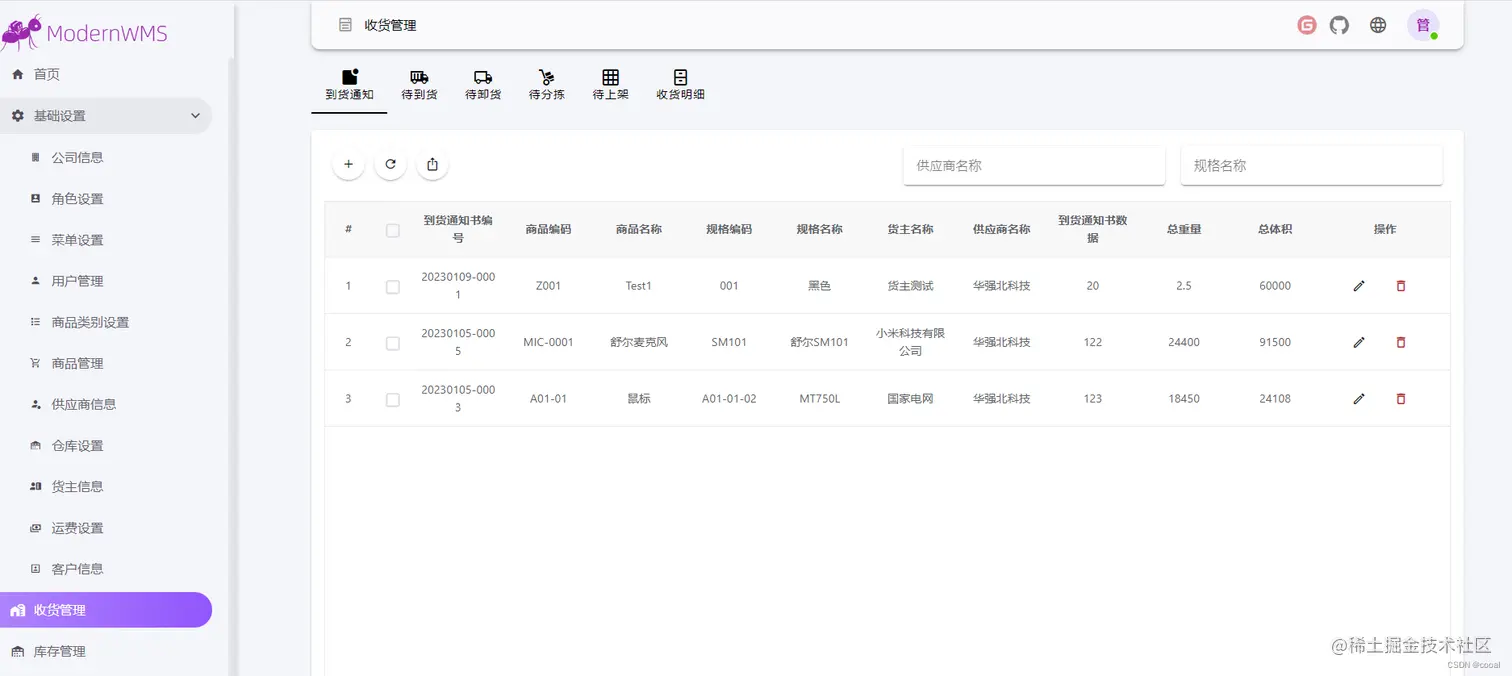Toggle the select-all header checkbox
This screenshot has height=676, width=1512.
pos(392,230)
